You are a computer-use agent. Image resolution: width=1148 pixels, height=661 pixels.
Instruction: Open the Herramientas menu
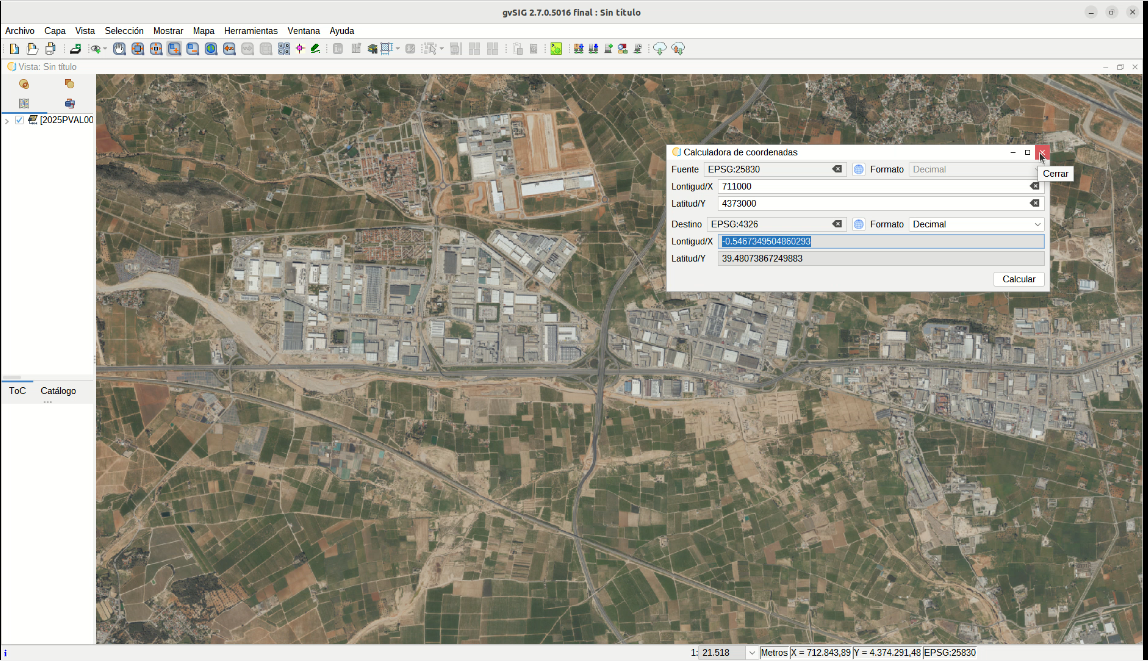click(250, 31)
